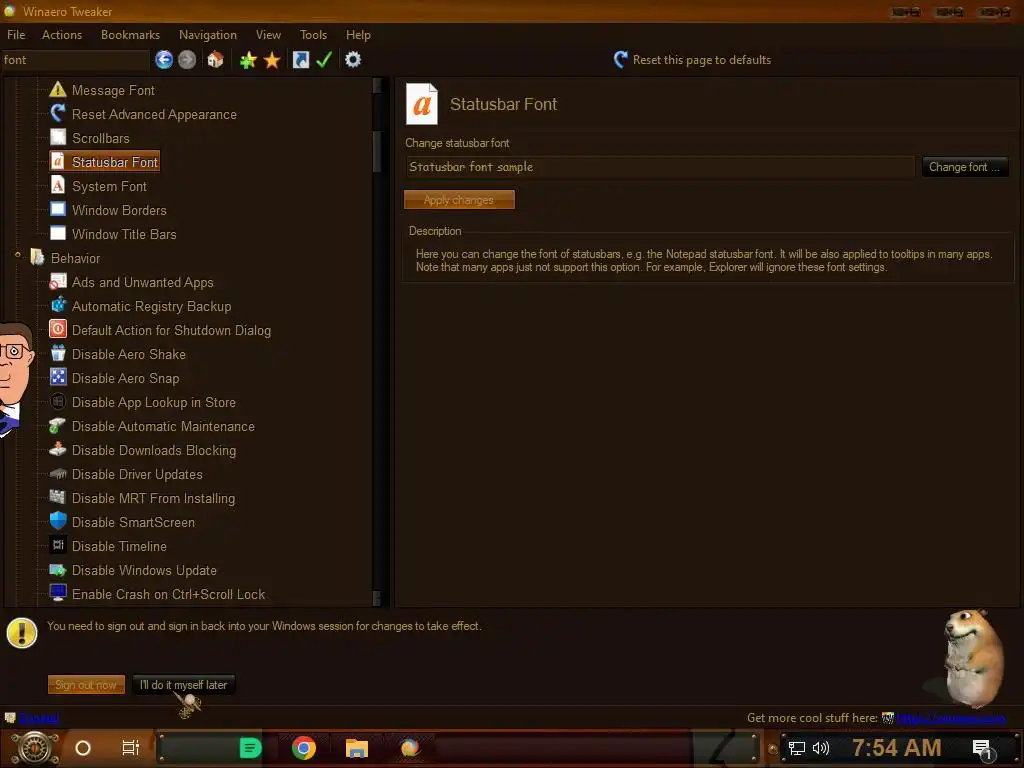
Task: Click the Default Action for Shutdown icon
Action: click(58, 329)
